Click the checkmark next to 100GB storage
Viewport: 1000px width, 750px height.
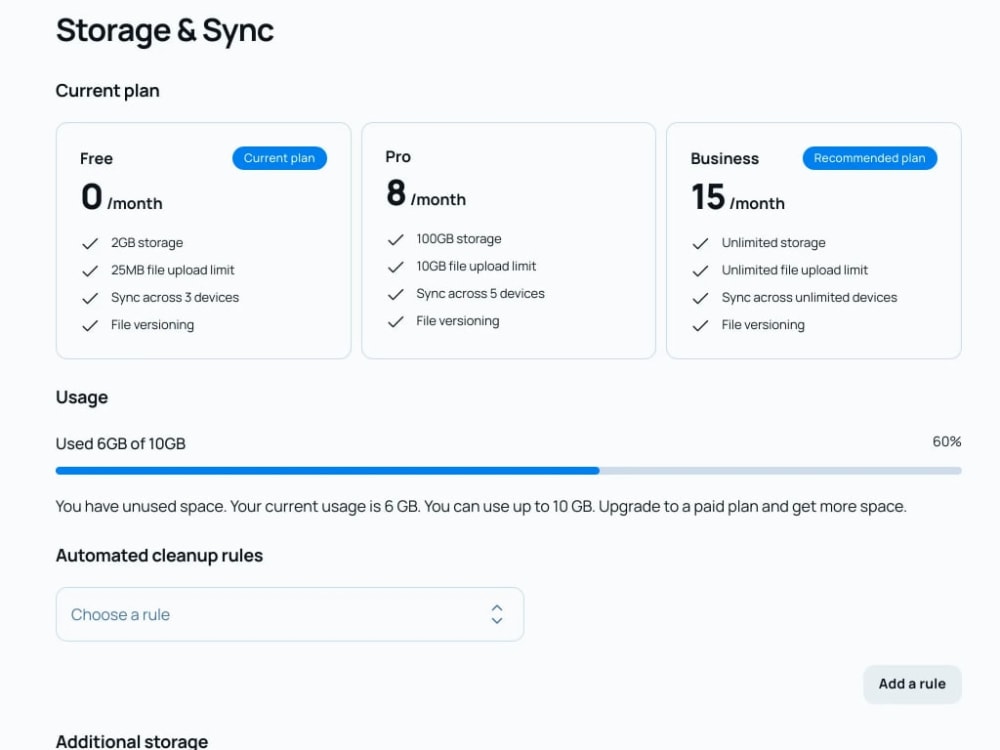396,239
